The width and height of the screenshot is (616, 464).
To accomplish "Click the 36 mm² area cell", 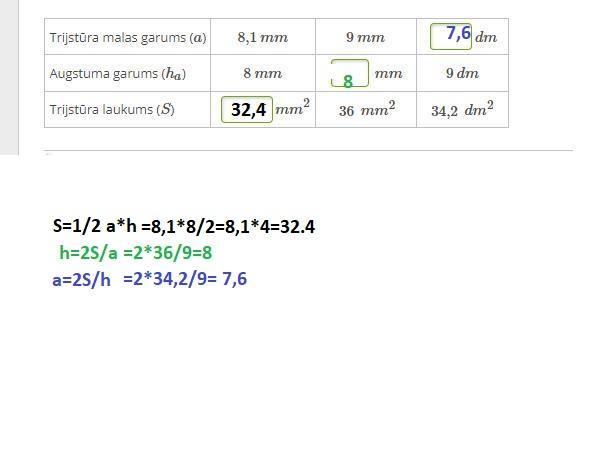I will [x=366, y=110].
